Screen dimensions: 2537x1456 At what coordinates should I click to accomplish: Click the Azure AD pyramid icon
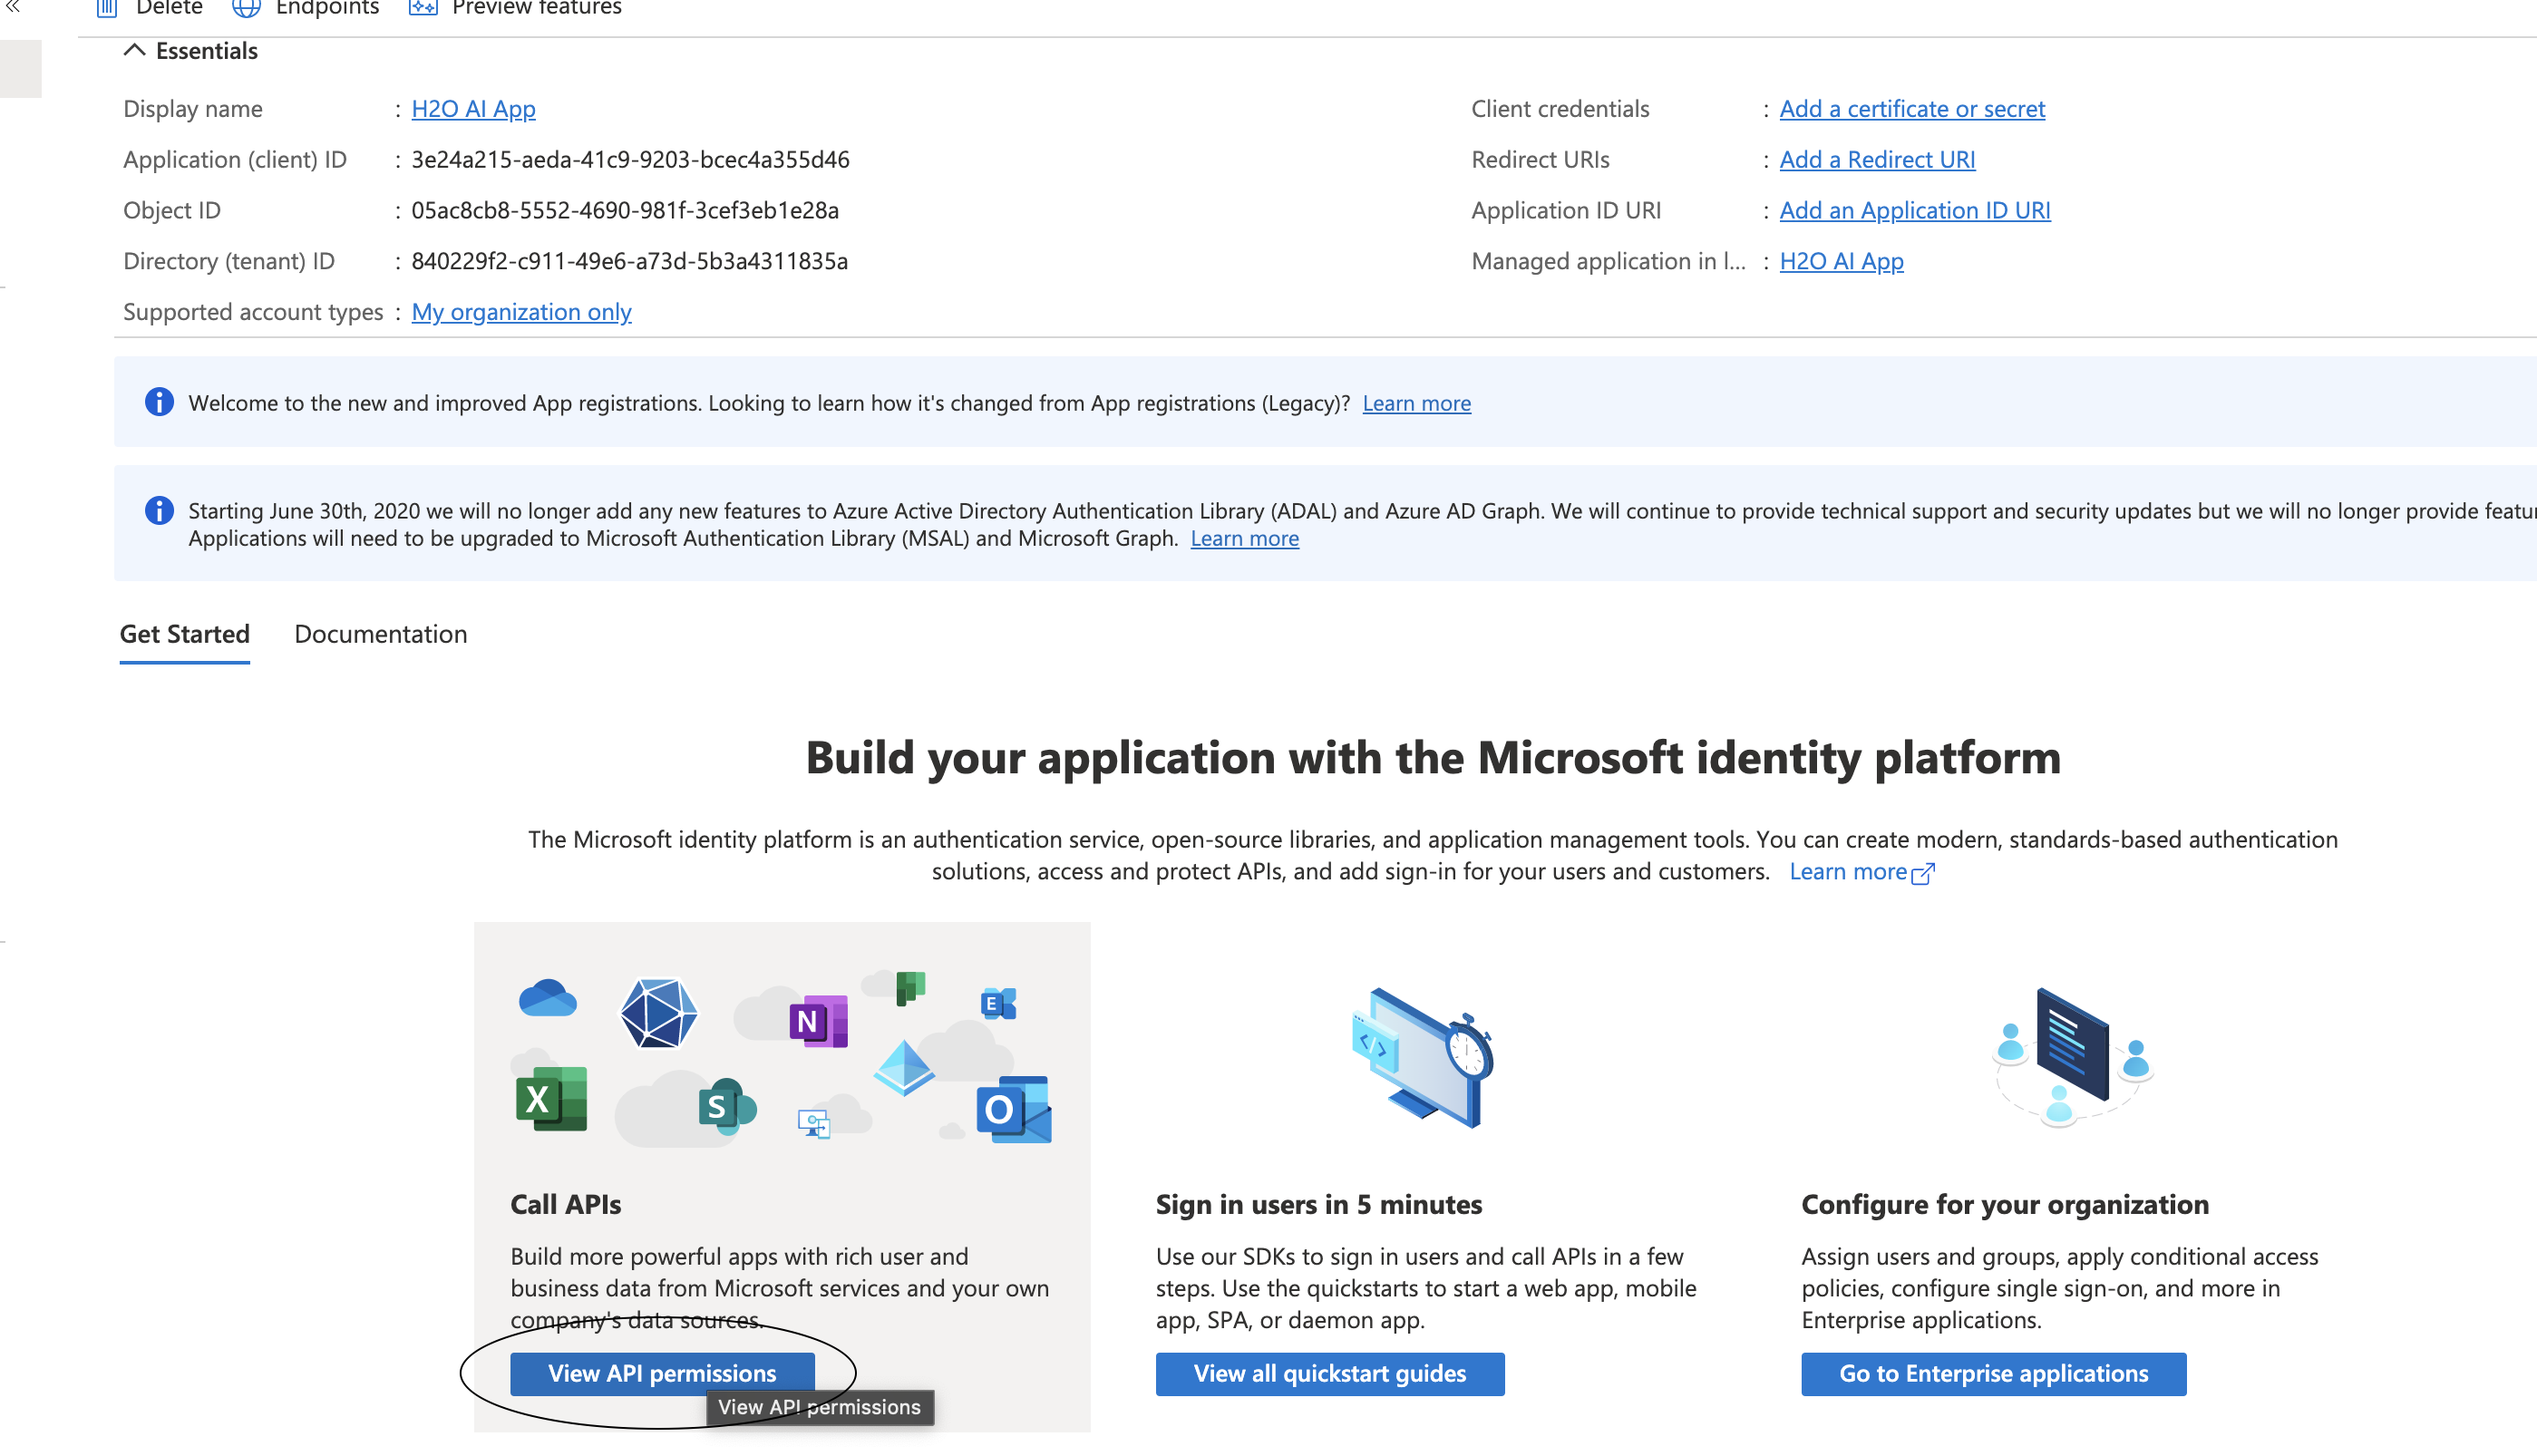point(904,1068)
